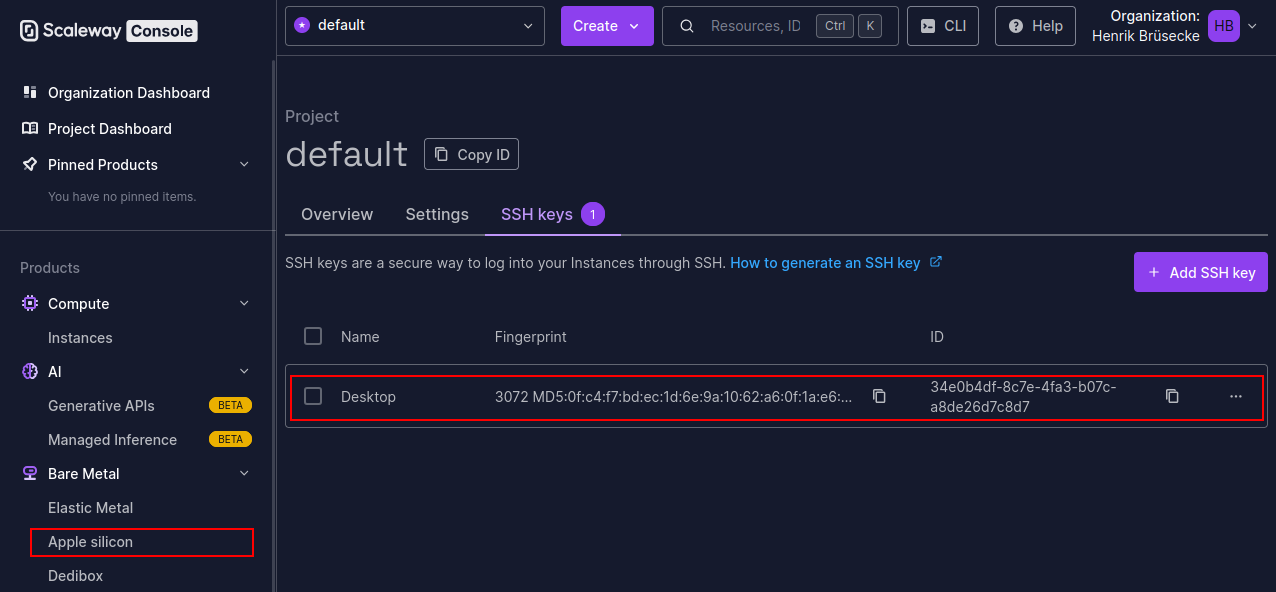Click the BETA badge next to Generative APIs
The image size is (1276, 592).
[230, 405]
